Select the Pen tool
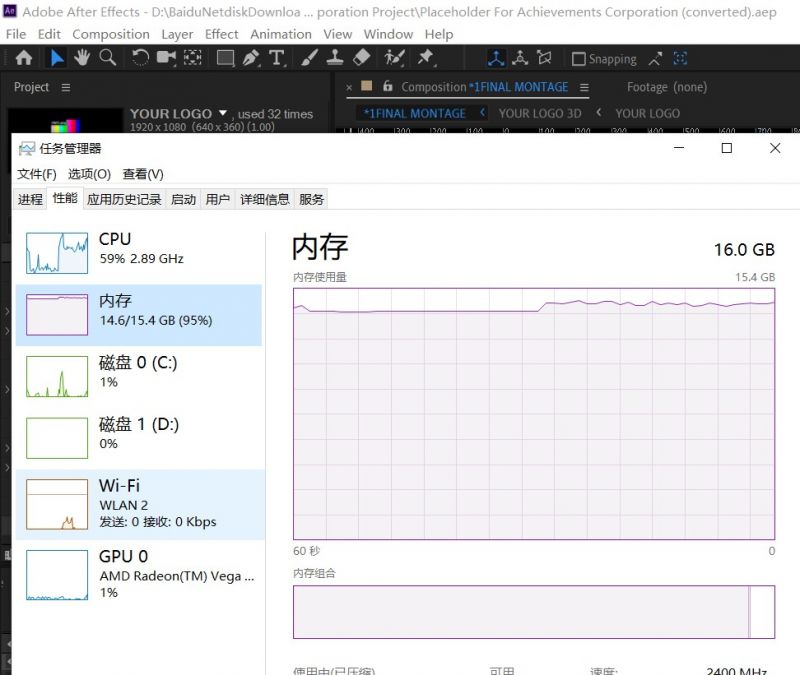Screen dimensions: 800x675 coord(251,58)
